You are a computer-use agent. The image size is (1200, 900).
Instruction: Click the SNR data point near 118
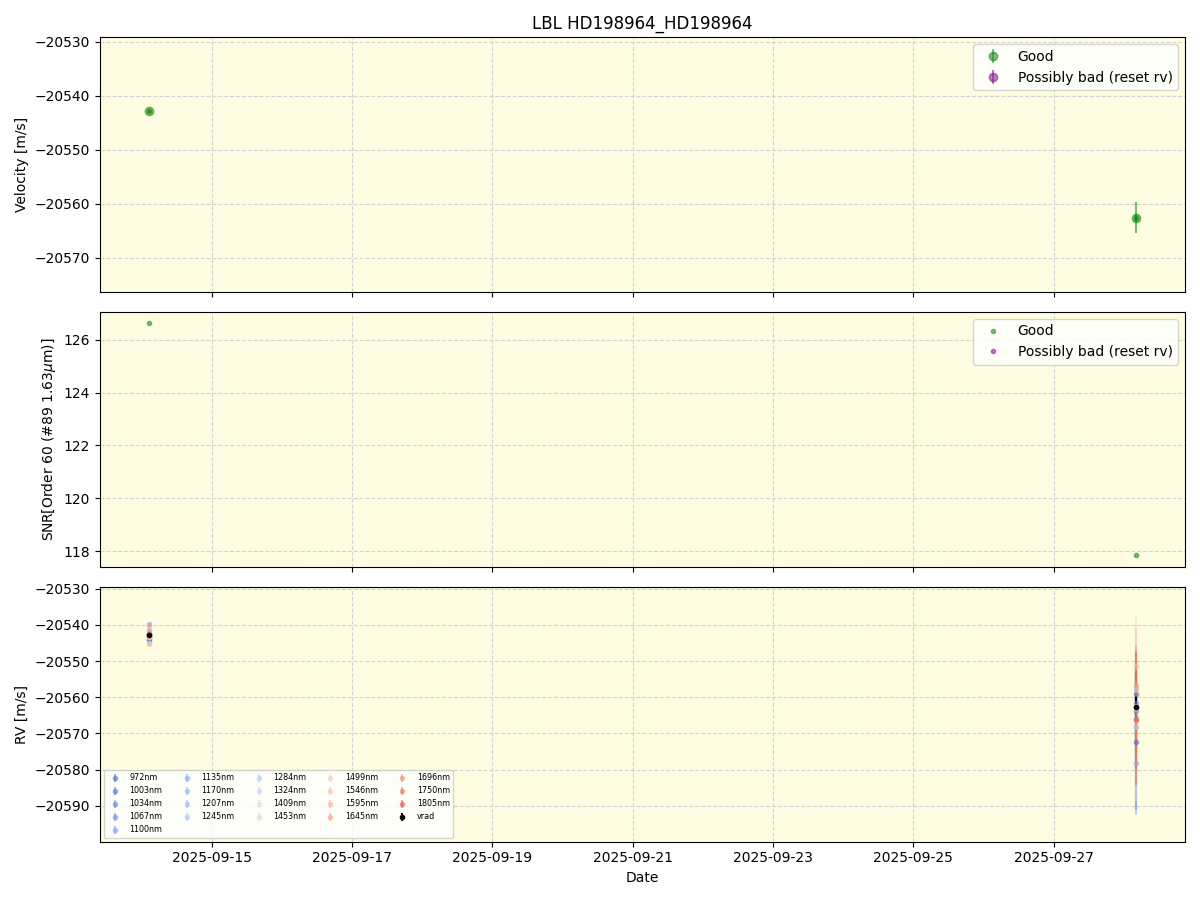pos(1136,555)
